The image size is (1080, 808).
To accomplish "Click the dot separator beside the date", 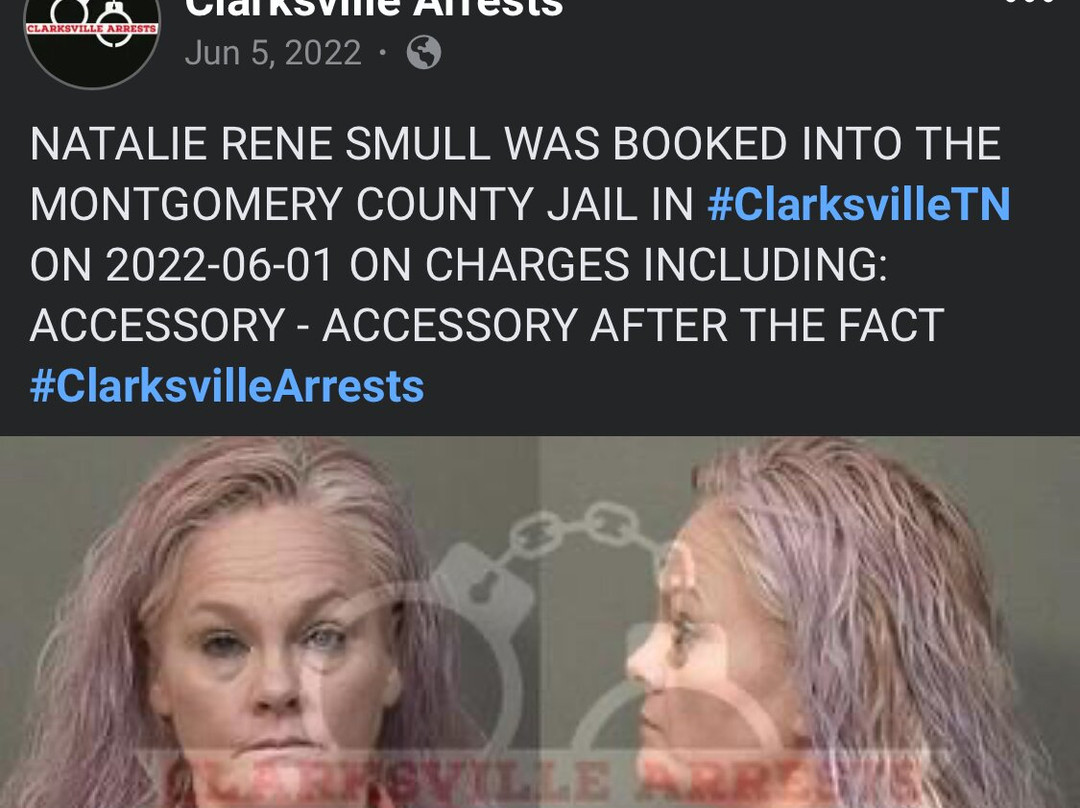I will click(383, 53).
